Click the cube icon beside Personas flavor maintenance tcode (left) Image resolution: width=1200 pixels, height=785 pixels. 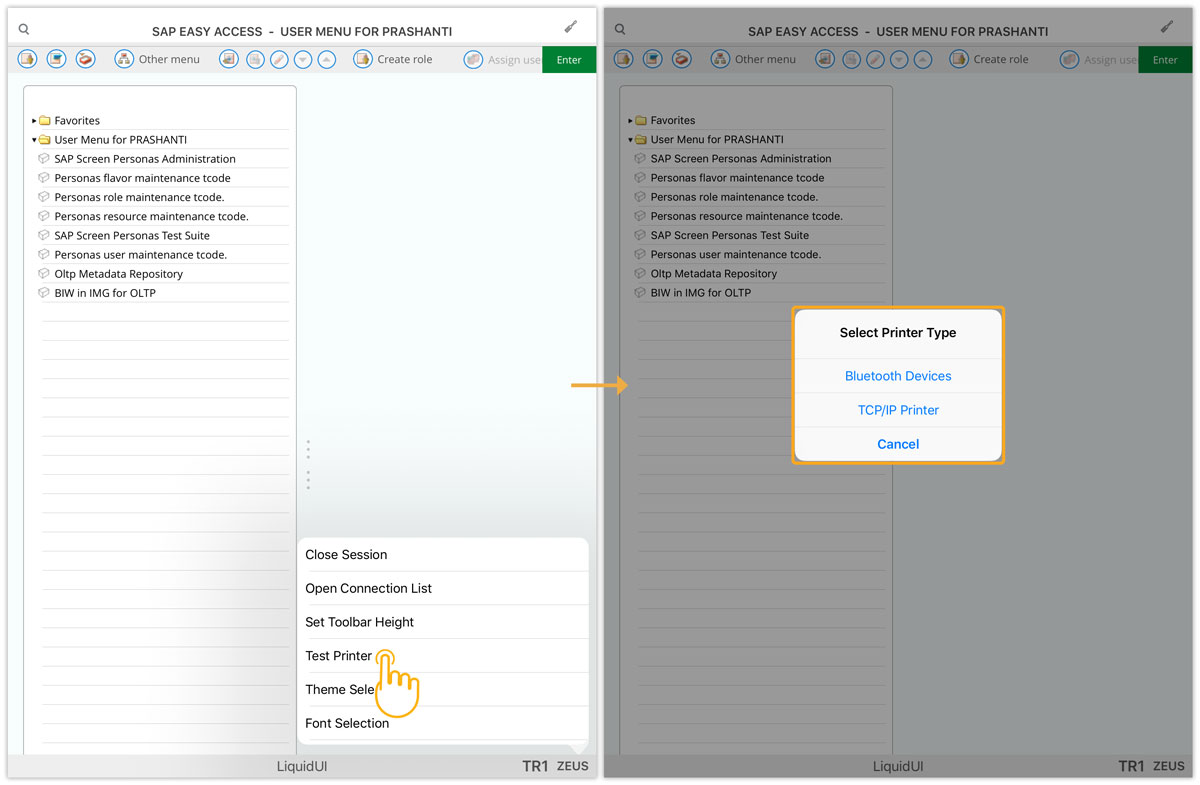click(44, 178)
